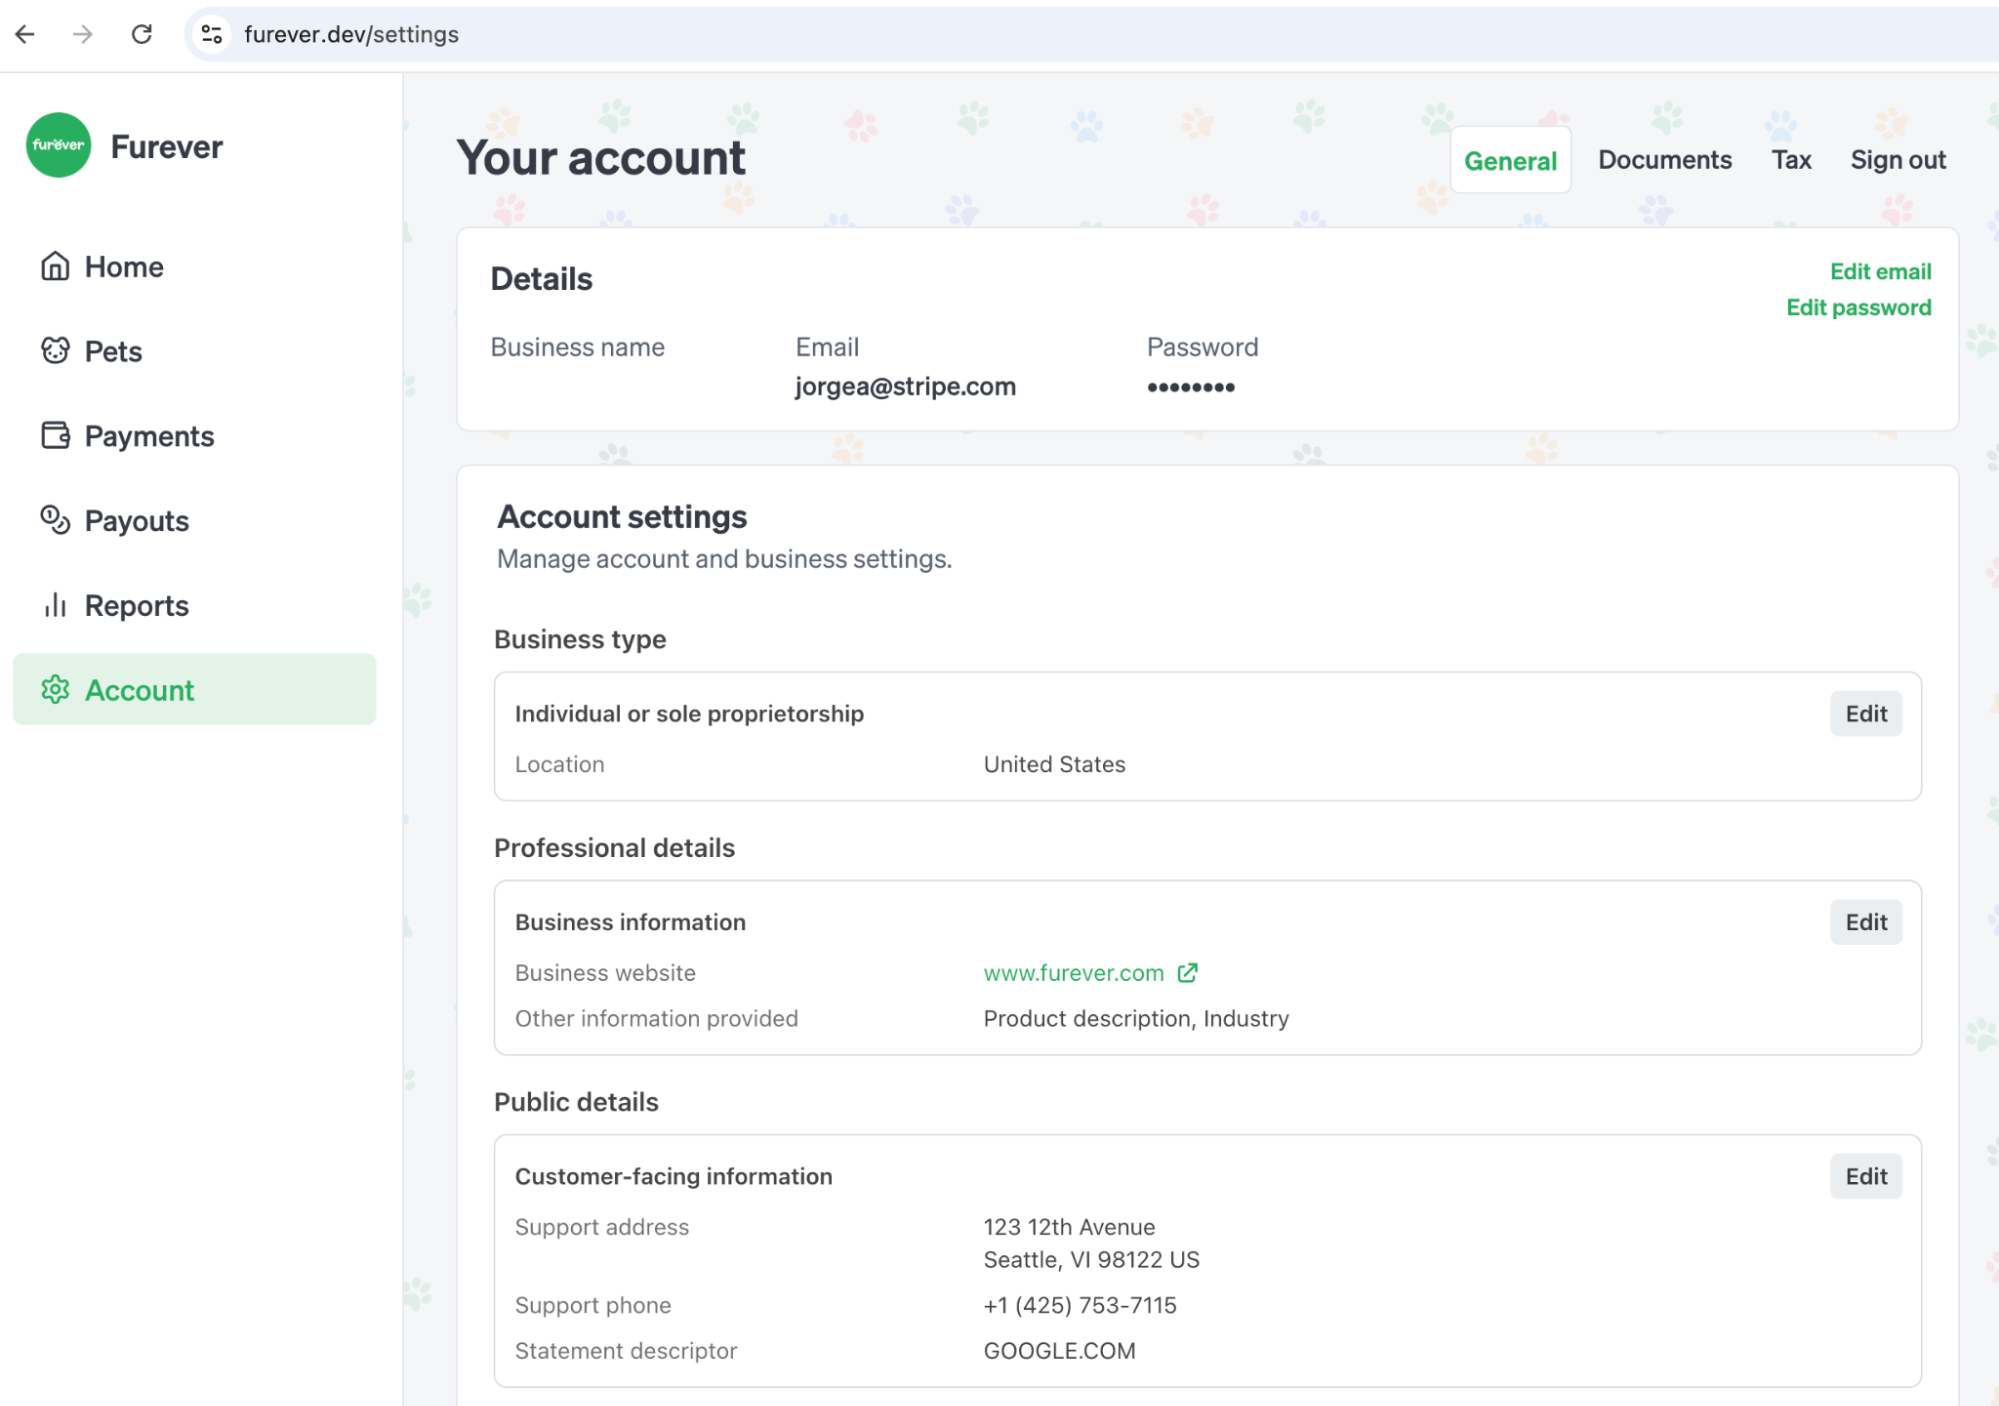The width and height of the screenshot is (1999, 1406).
Task: Click support phone +1 (425) 753-7115
Action: point(1080,1305)
